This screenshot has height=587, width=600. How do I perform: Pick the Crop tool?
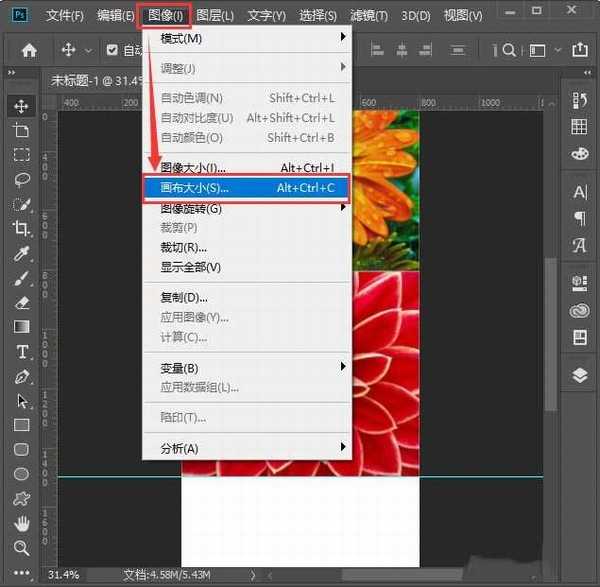(21, 228)
